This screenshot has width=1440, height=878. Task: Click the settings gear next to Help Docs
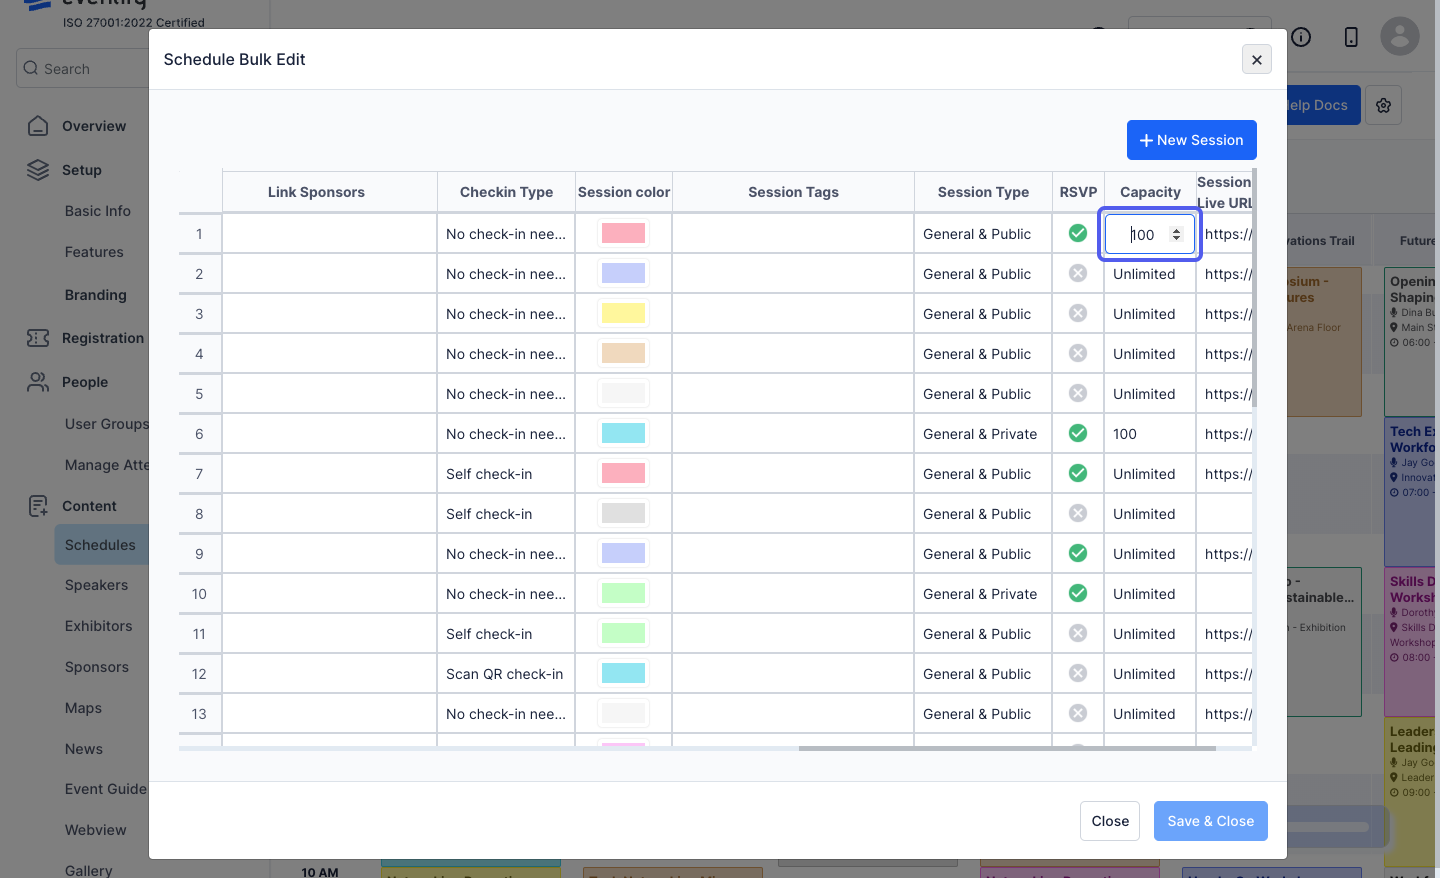pyautogui.click(x=1384, y=105)
